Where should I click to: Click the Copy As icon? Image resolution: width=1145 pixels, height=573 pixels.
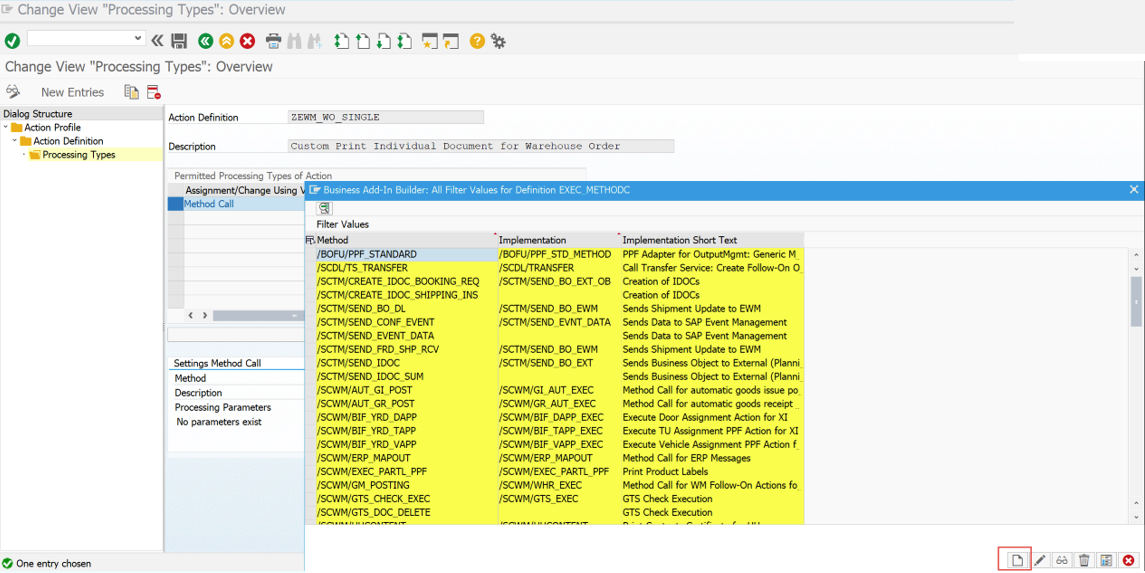tap(131, 92)
